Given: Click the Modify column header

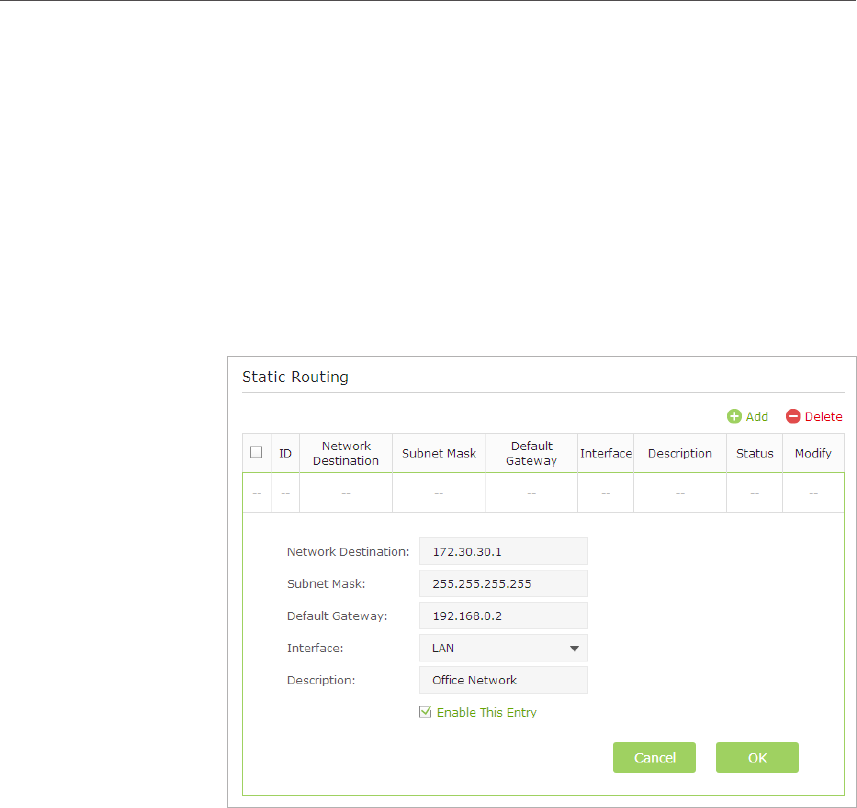Looking at the screenshot, I should coord(813,453).
